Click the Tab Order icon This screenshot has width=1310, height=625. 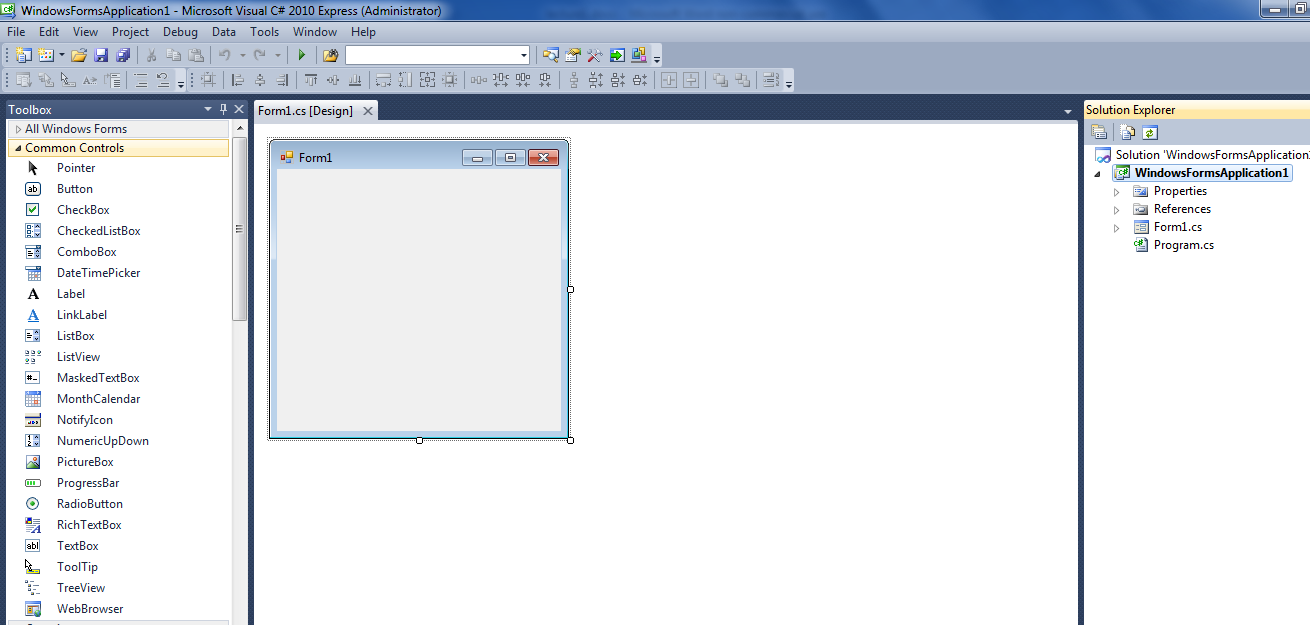[771, 80]
